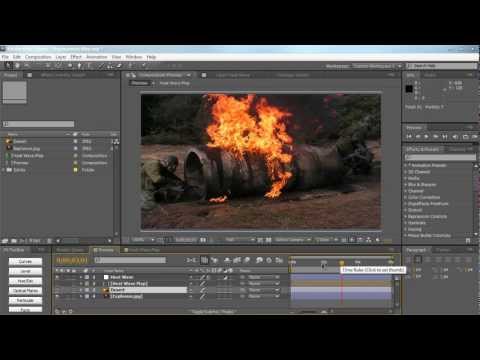Open the Composition menu

tap(38, 57)
